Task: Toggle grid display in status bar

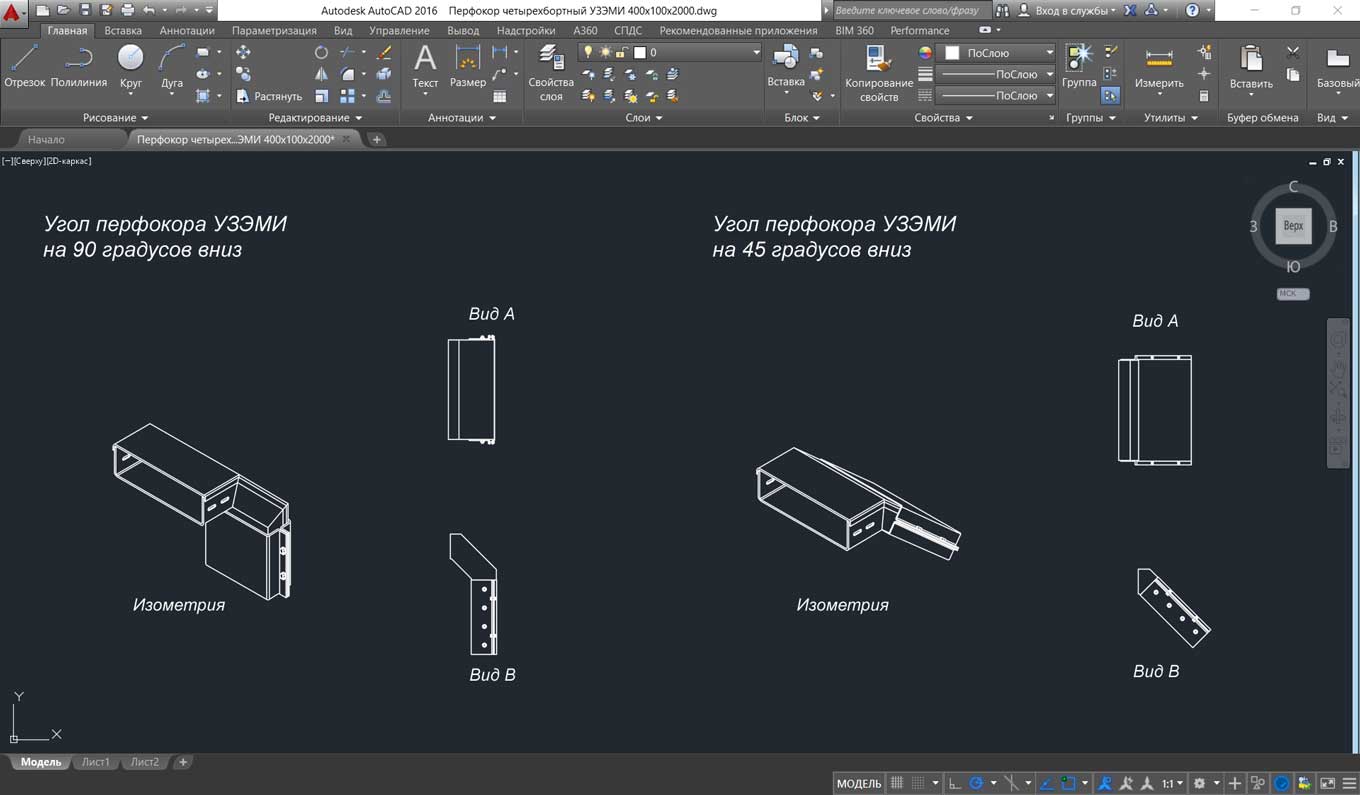Action: 897,783
